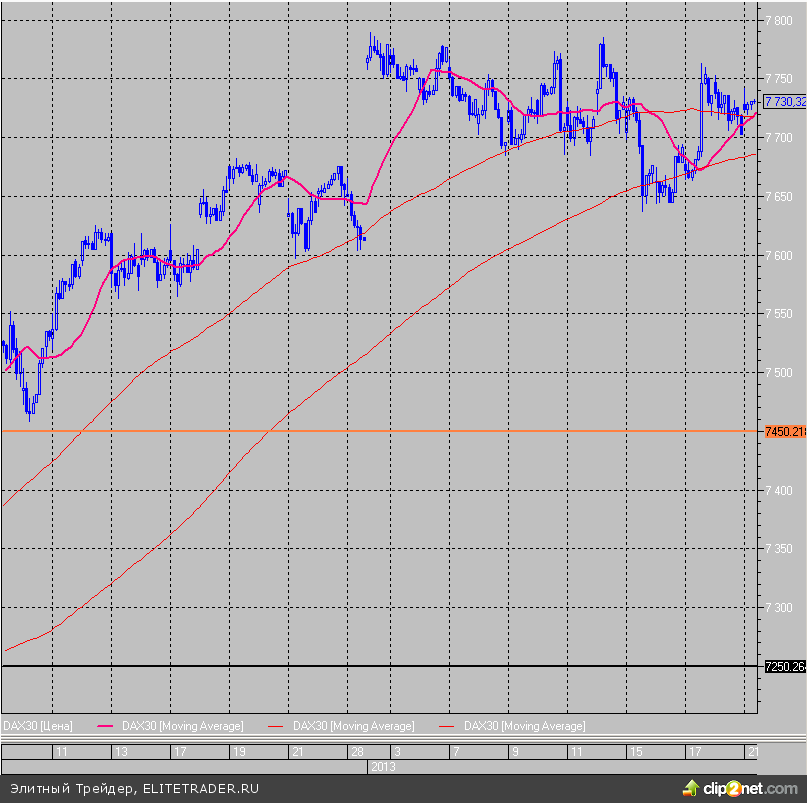
Task: Click the orange 7450.21 level label
Action: tap(784, 431)
